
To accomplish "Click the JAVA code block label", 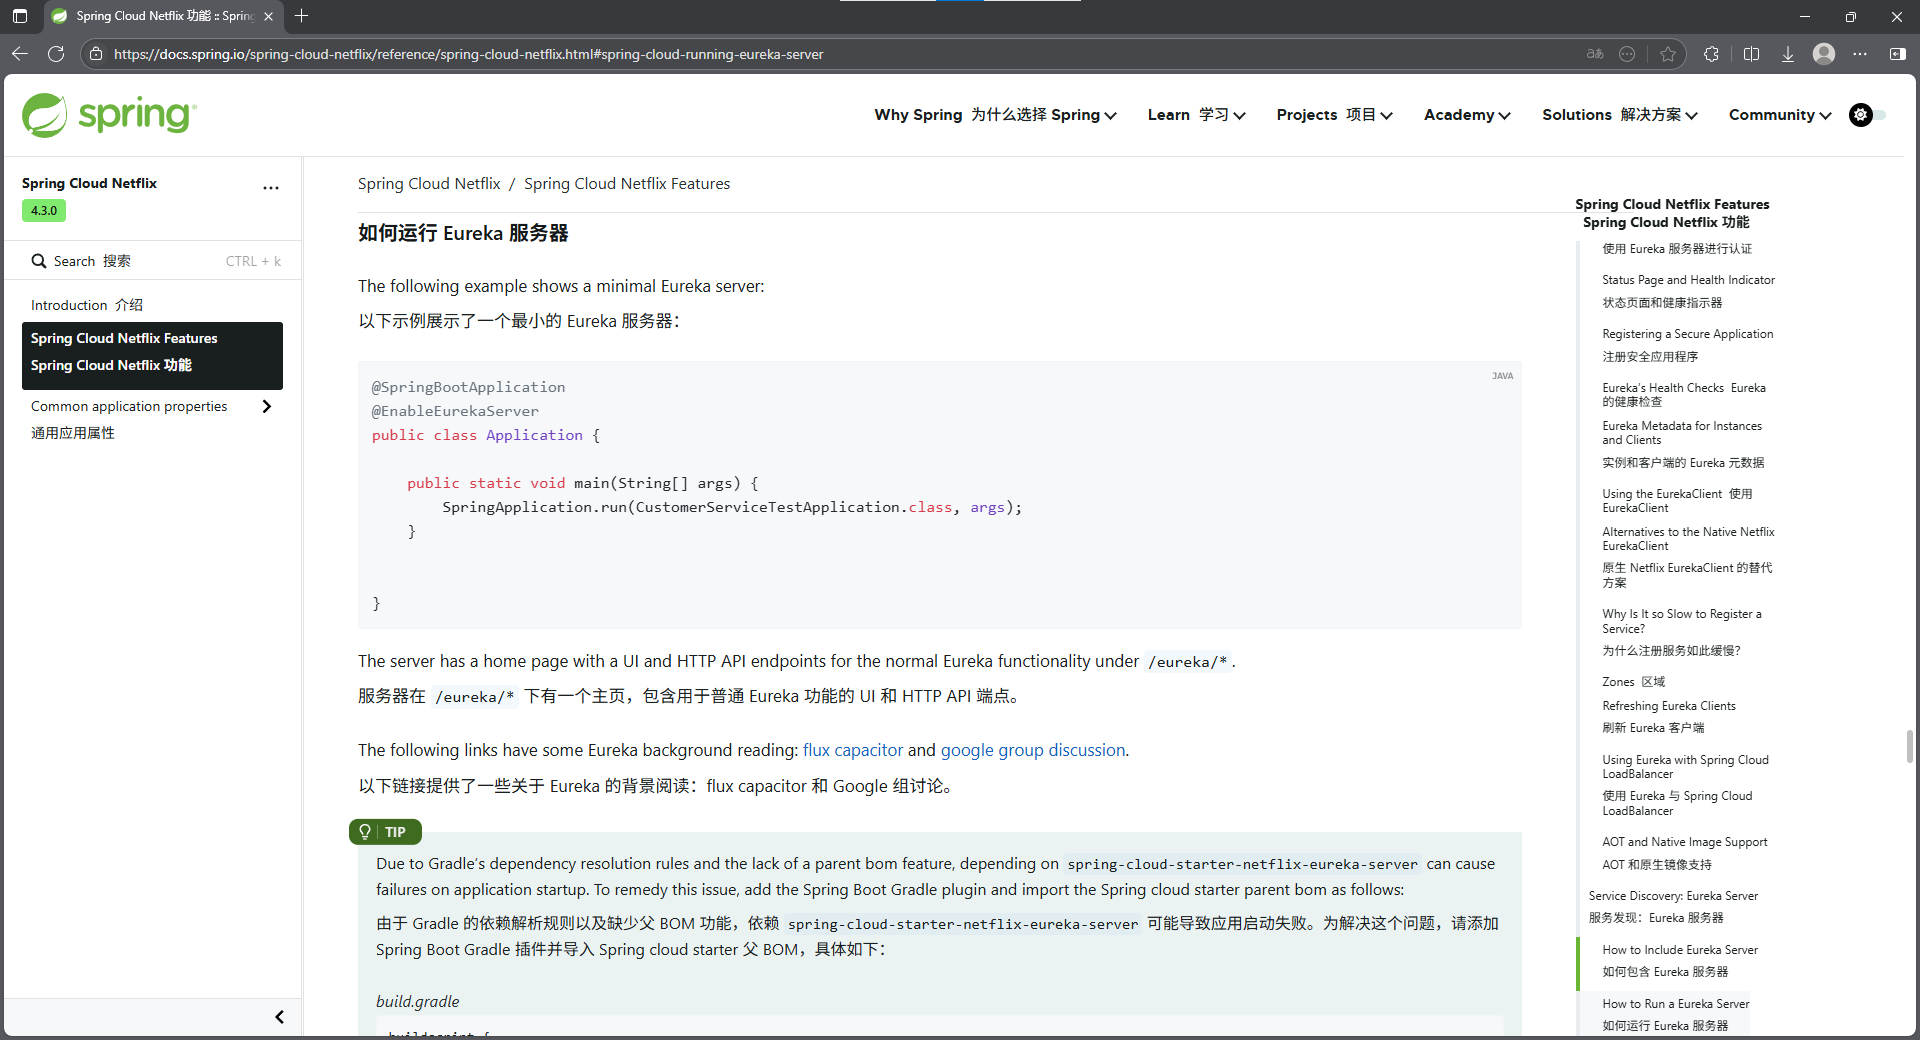I will pos(1502,376).
